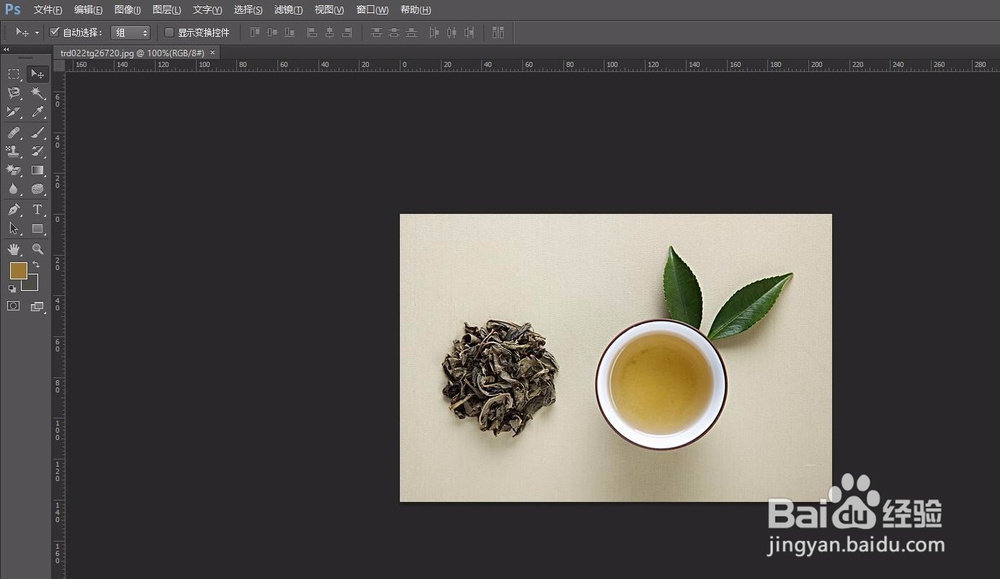Select the Move tool

click(38, 74)
